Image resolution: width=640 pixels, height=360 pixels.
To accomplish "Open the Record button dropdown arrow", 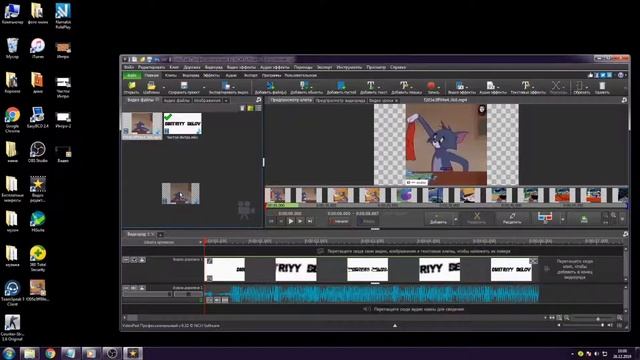I will [439, 87].
